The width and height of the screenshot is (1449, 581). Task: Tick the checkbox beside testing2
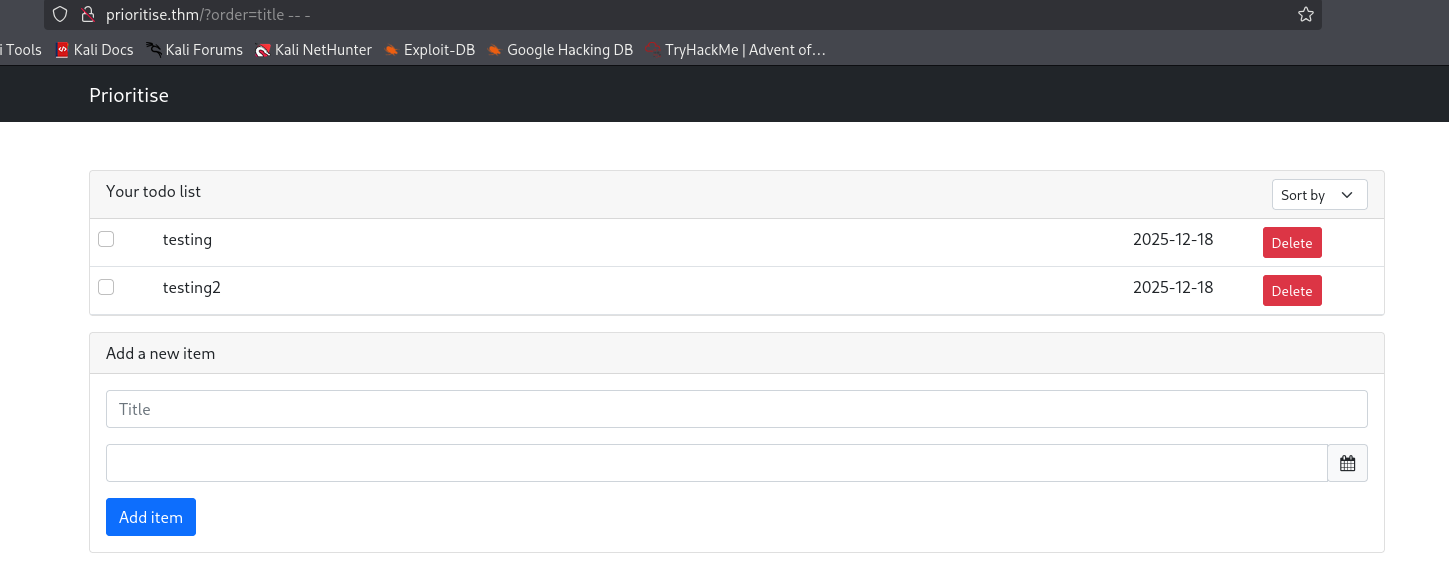pos(106,287)
